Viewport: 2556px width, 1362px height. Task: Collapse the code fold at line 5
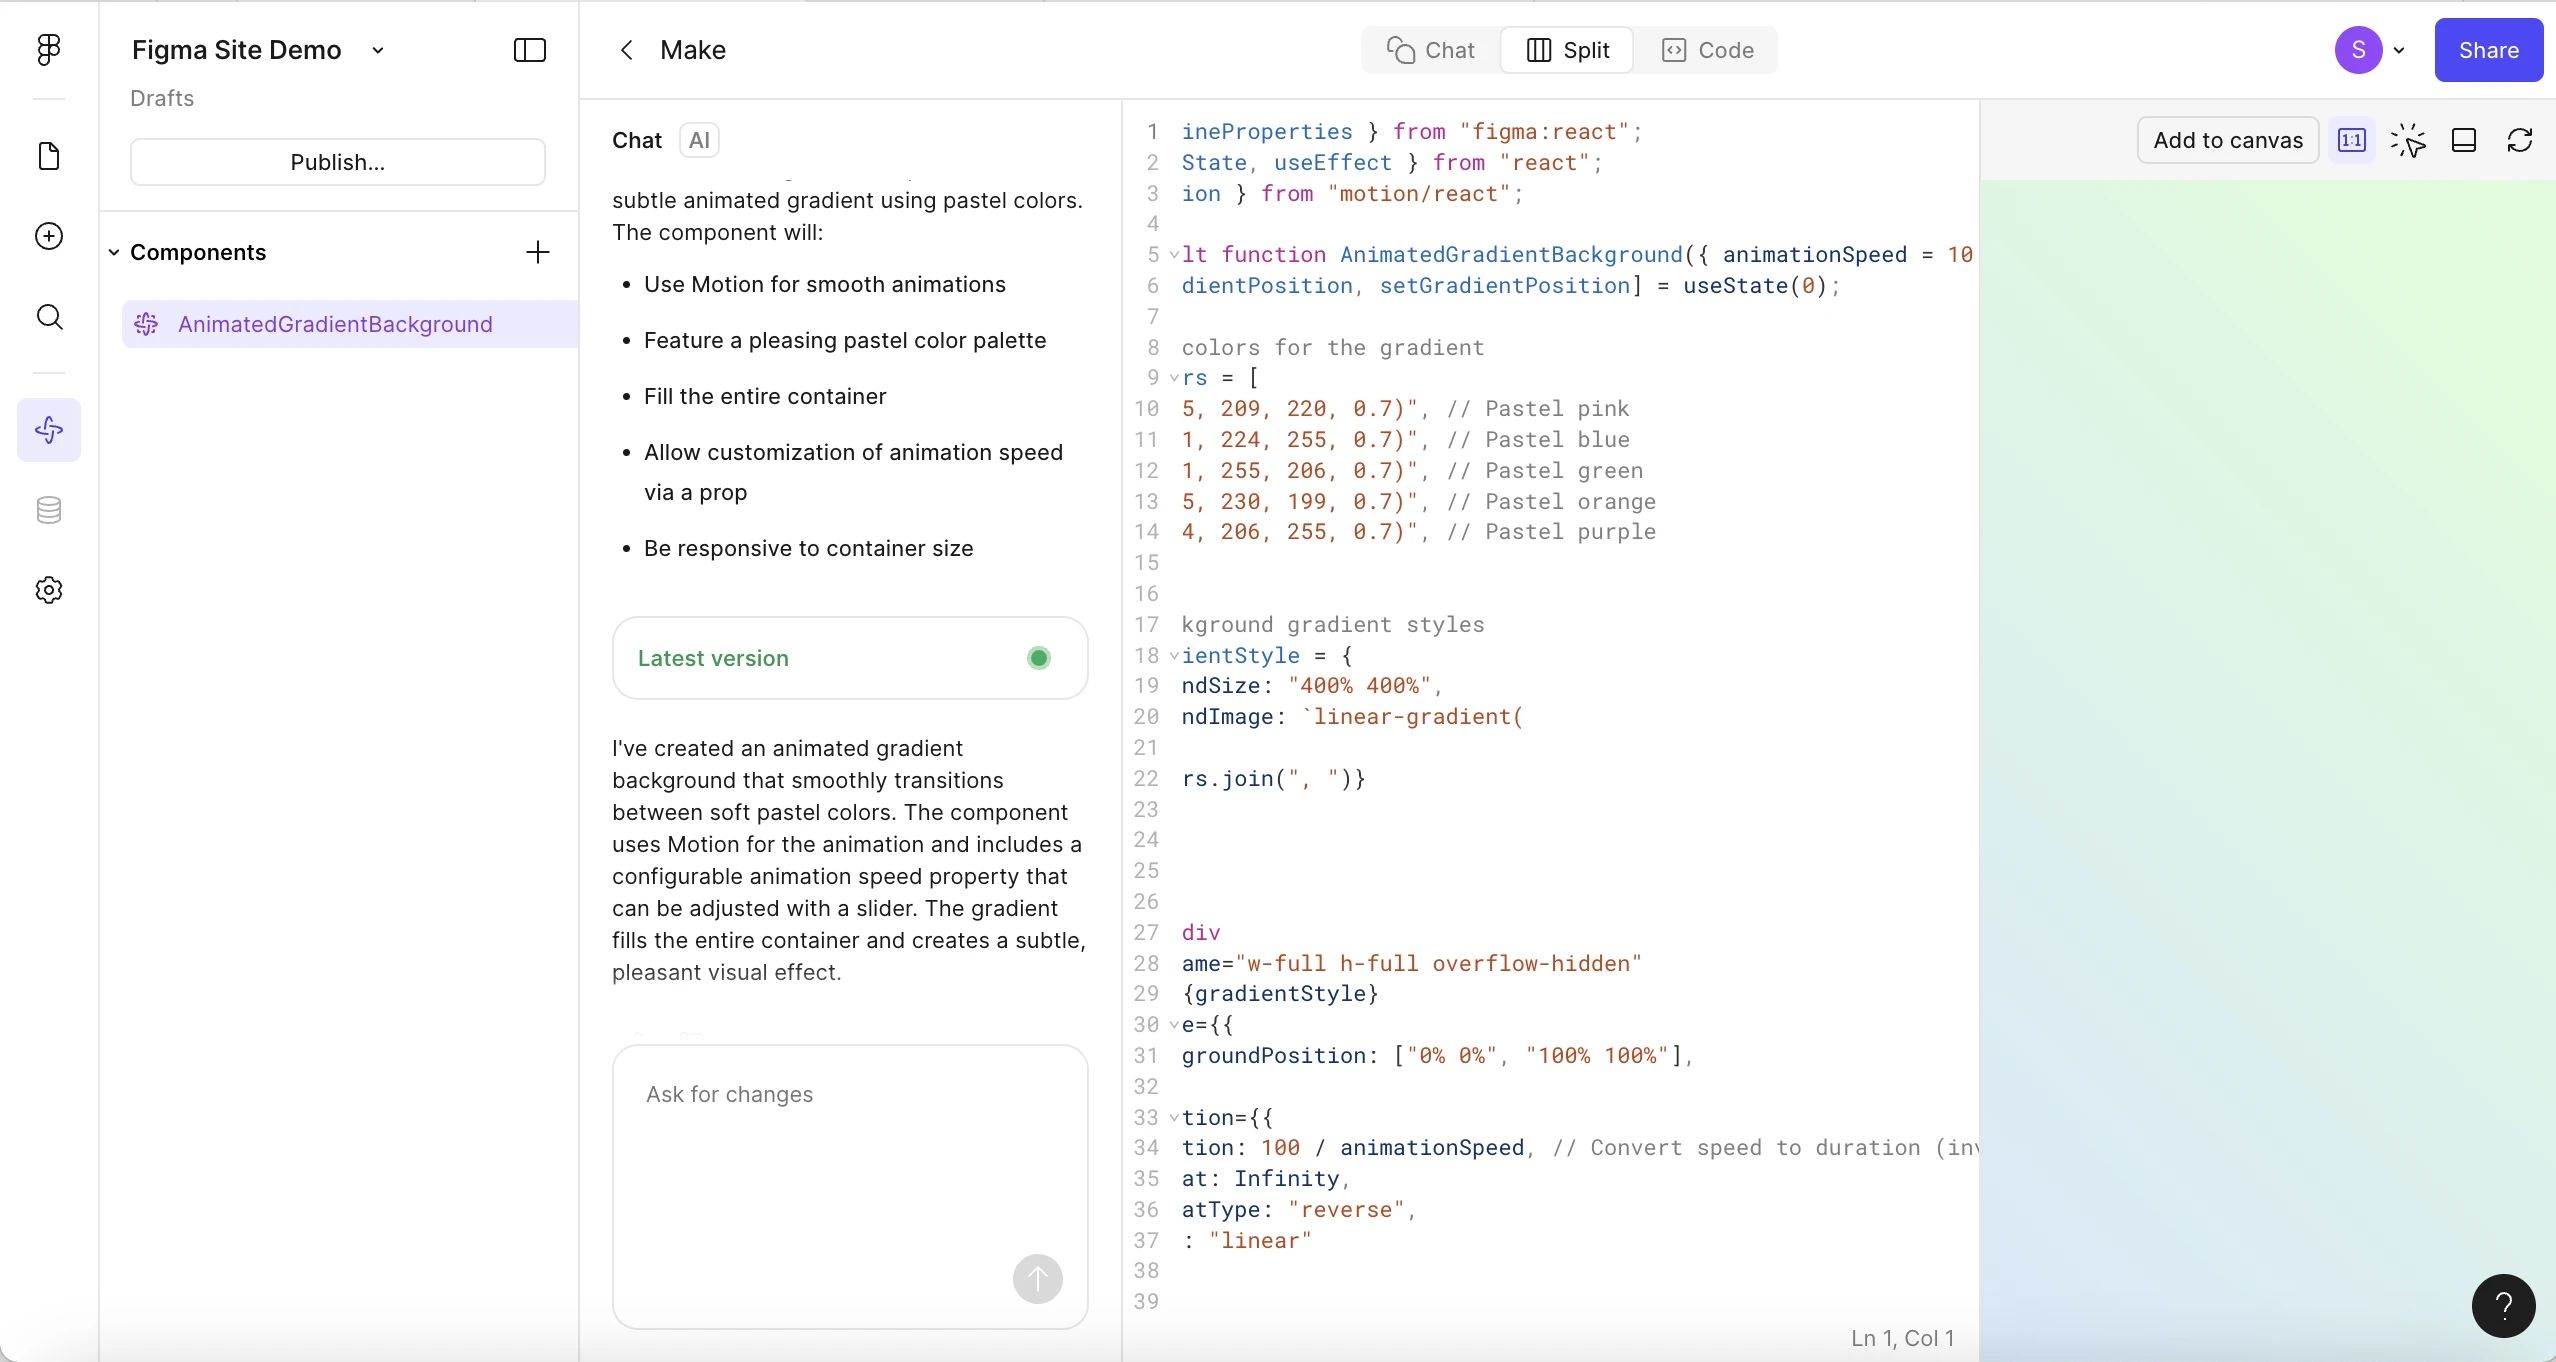pyautogui.click(x=1173, y=255)
